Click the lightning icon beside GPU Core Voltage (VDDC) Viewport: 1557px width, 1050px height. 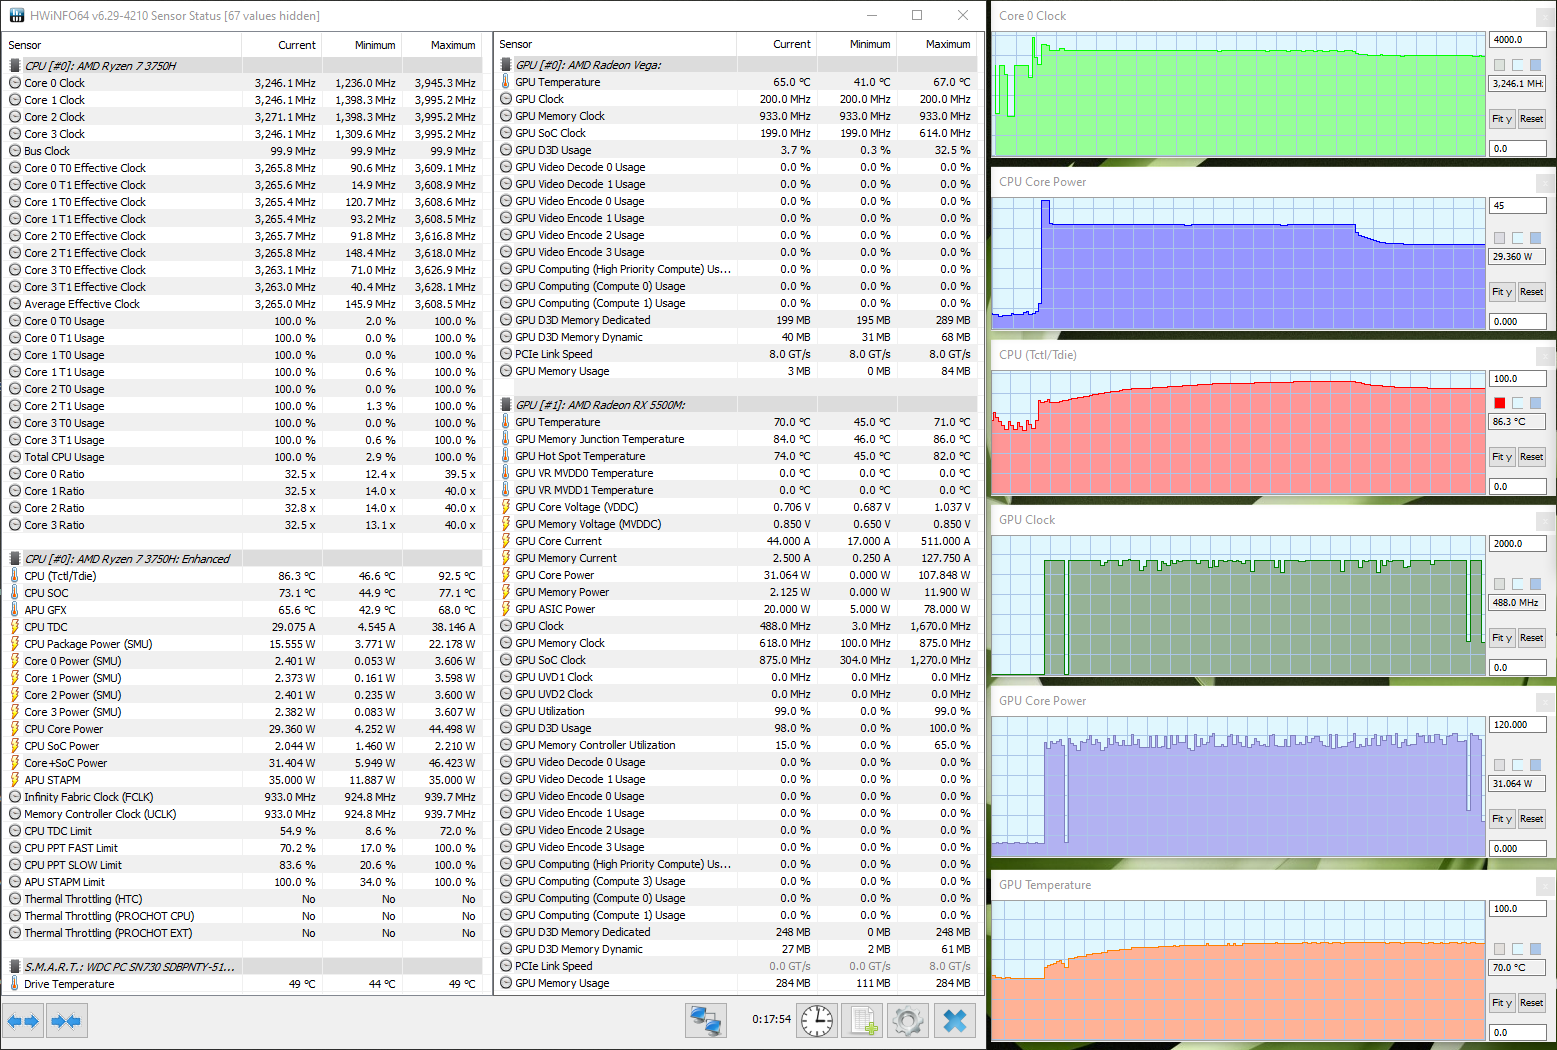pos(506,507)
